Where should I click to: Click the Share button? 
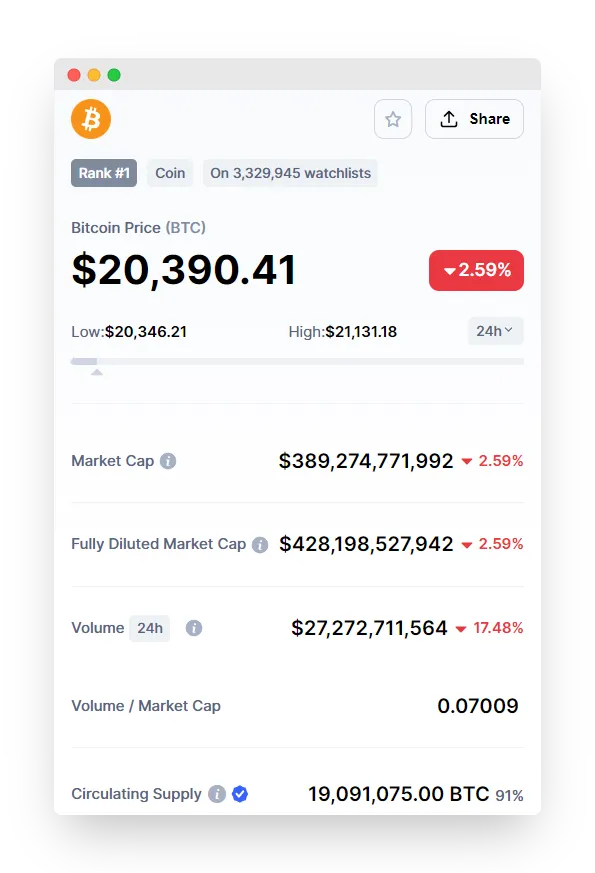pyautogui.click(x=474, y=119)
